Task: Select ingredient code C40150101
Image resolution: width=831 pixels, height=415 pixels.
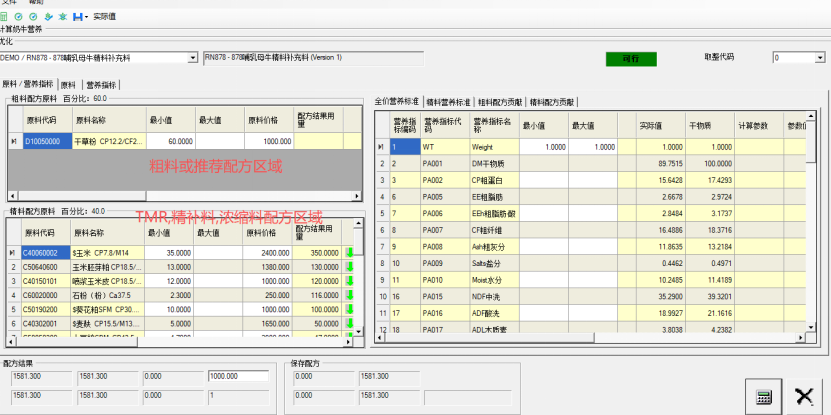Action: pos(46,281)
